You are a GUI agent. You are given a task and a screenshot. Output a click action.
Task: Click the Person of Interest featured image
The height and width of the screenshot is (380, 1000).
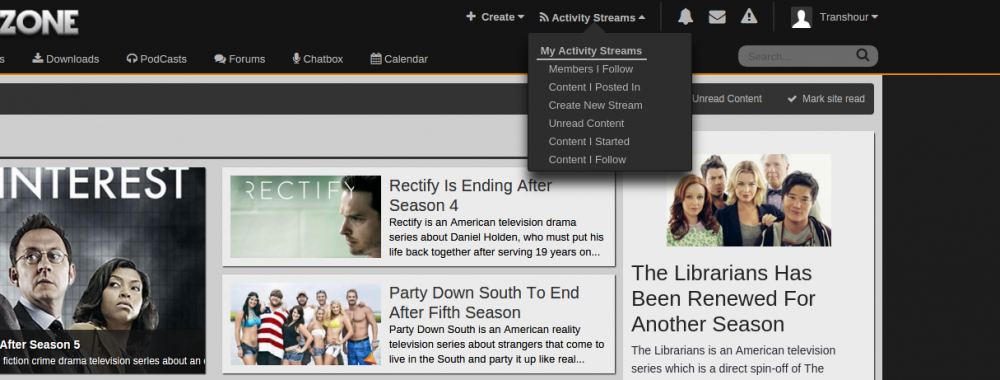pos(102,270)
